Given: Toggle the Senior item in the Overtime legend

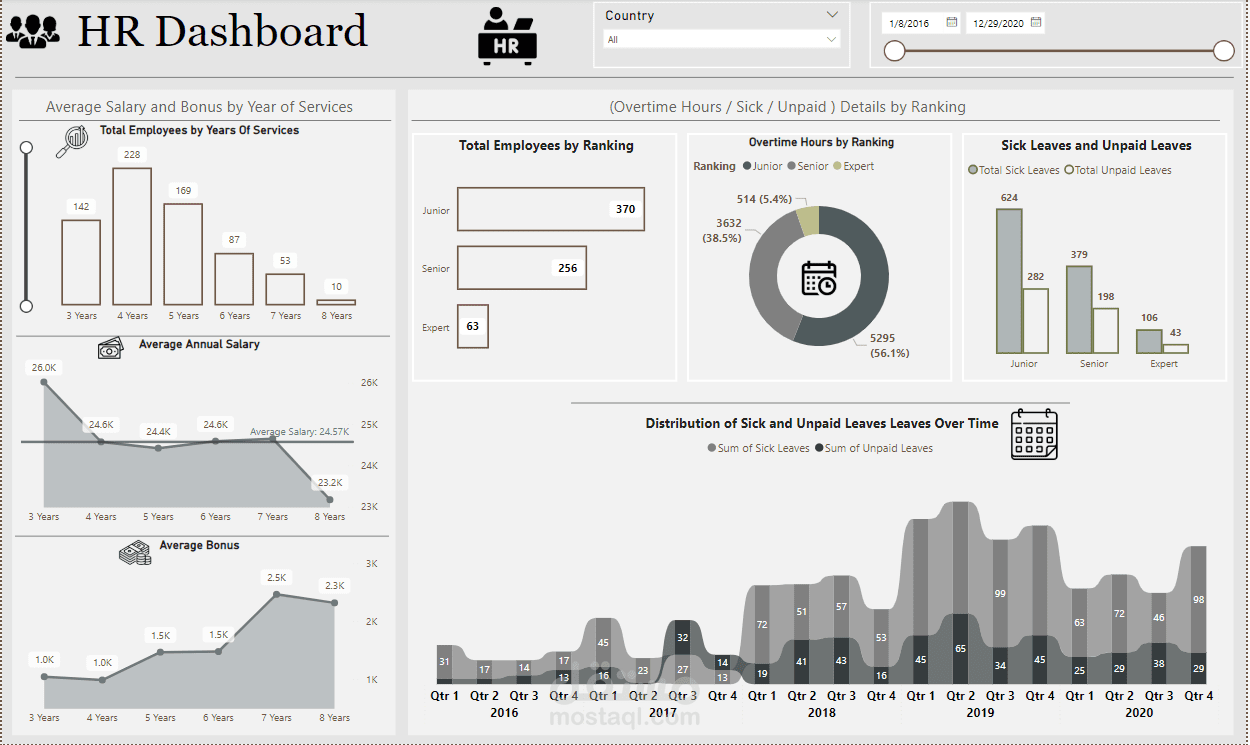Looking at the screenshot, I should click(806, 167).
